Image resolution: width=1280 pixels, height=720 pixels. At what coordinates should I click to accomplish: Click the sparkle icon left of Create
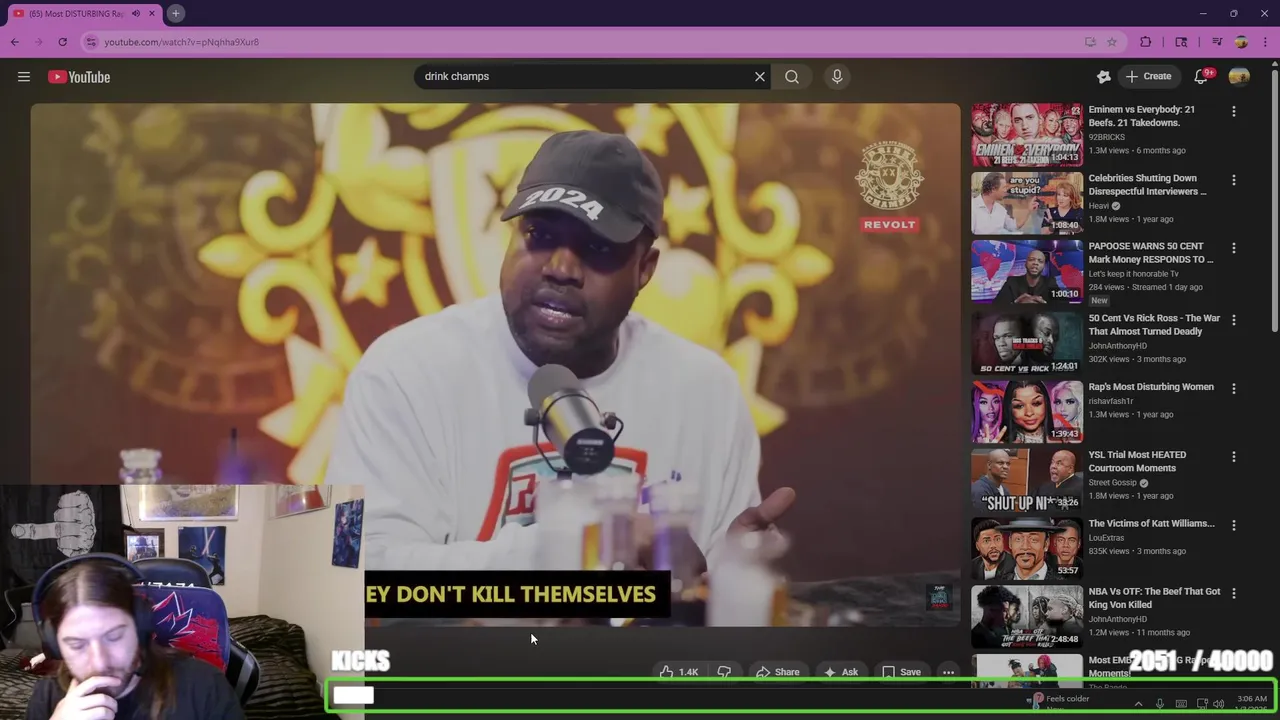(x=1104, y=77)
